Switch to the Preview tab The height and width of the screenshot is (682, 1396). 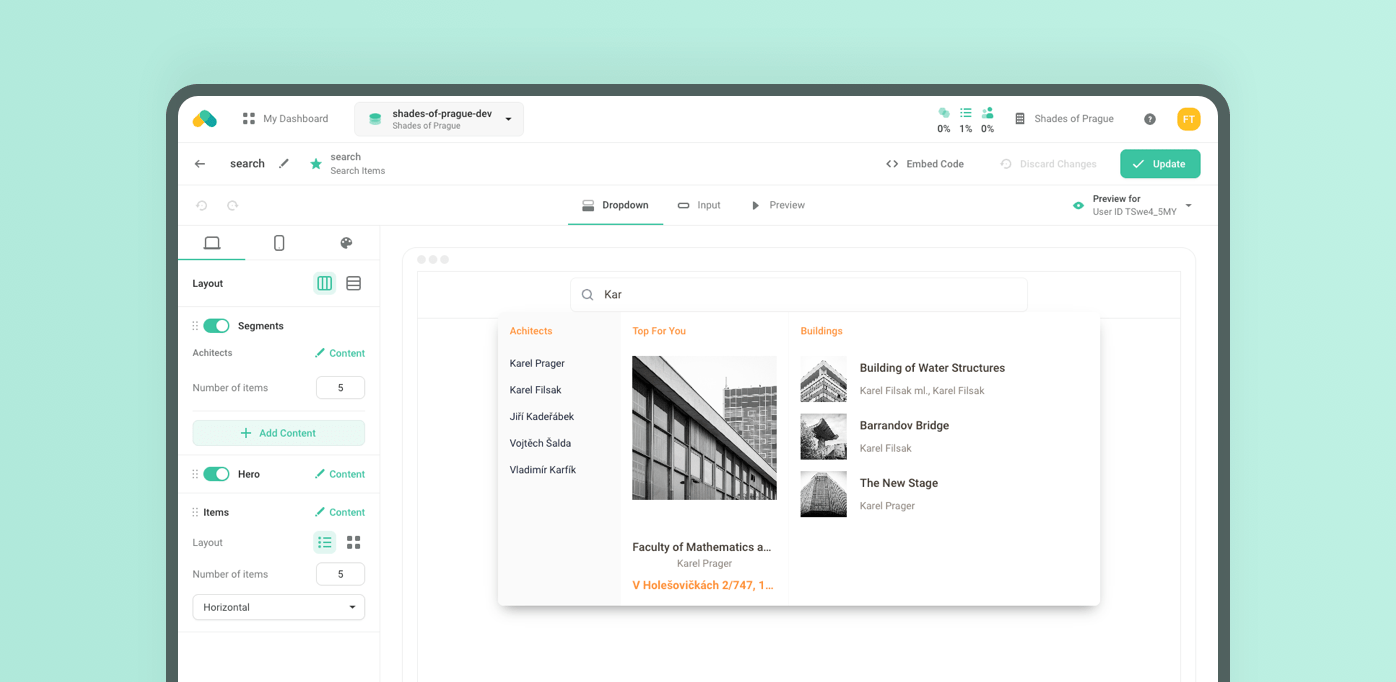pos(778,205)
